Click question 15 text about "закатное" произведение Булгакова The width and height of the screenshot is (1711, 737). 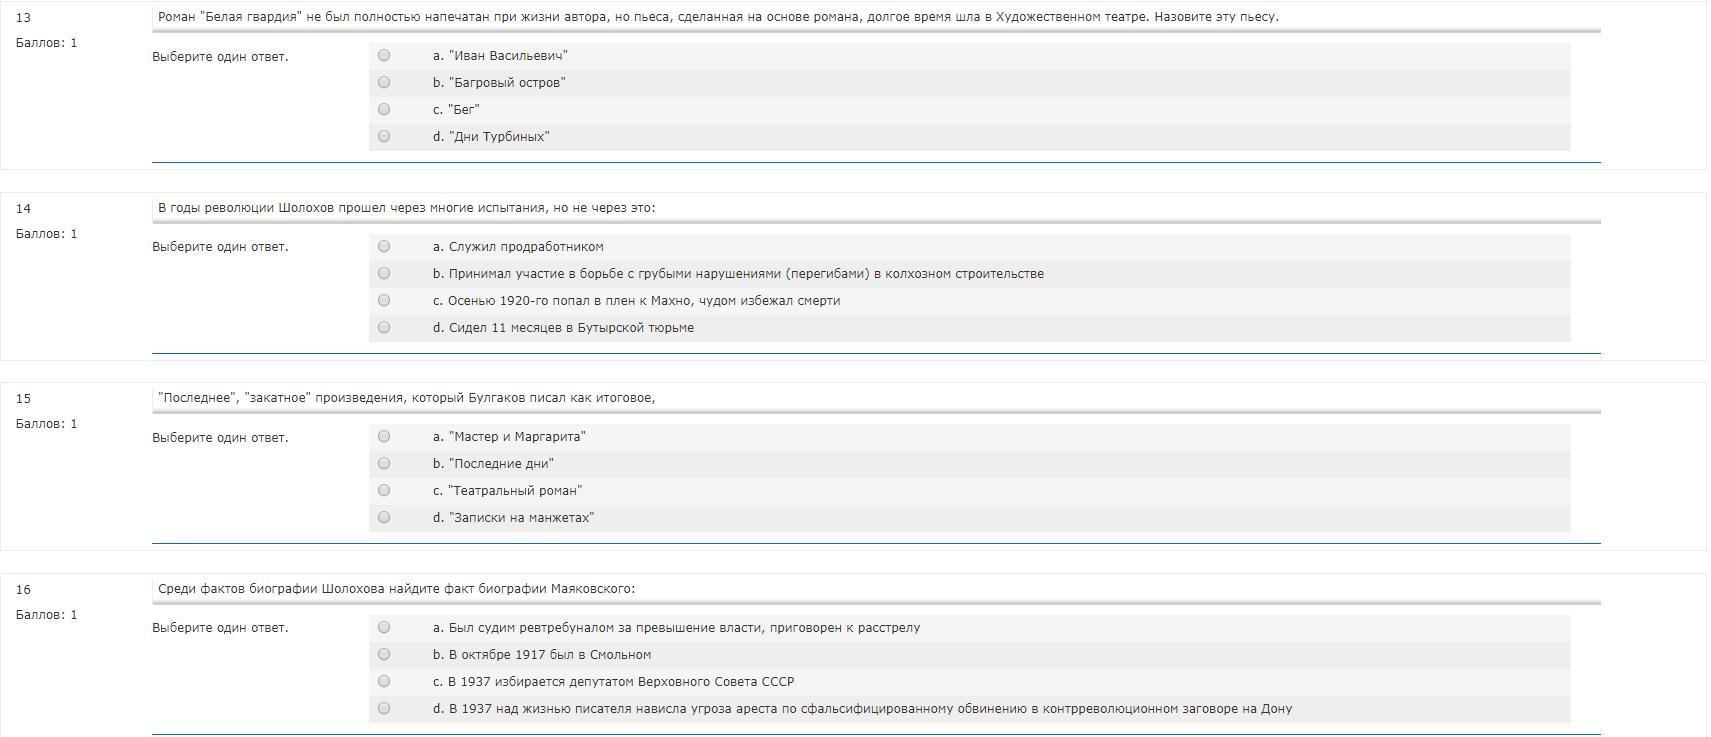406,398
